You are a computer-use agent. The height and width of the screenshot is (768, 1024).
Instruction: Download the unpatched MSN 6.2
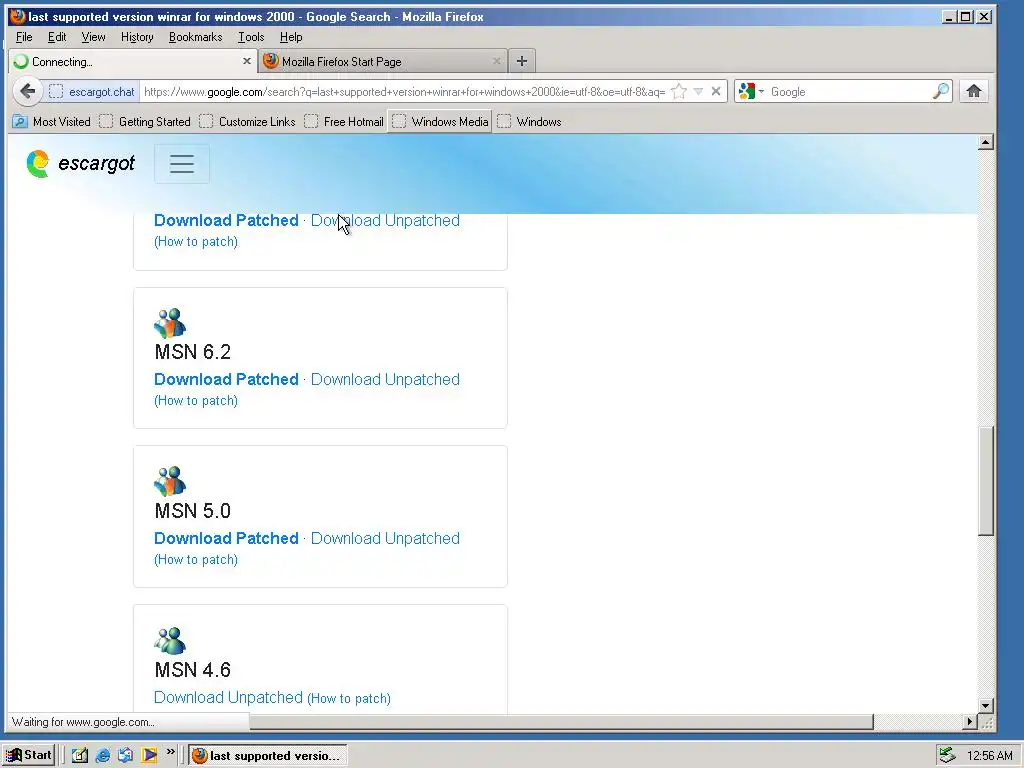385,379
